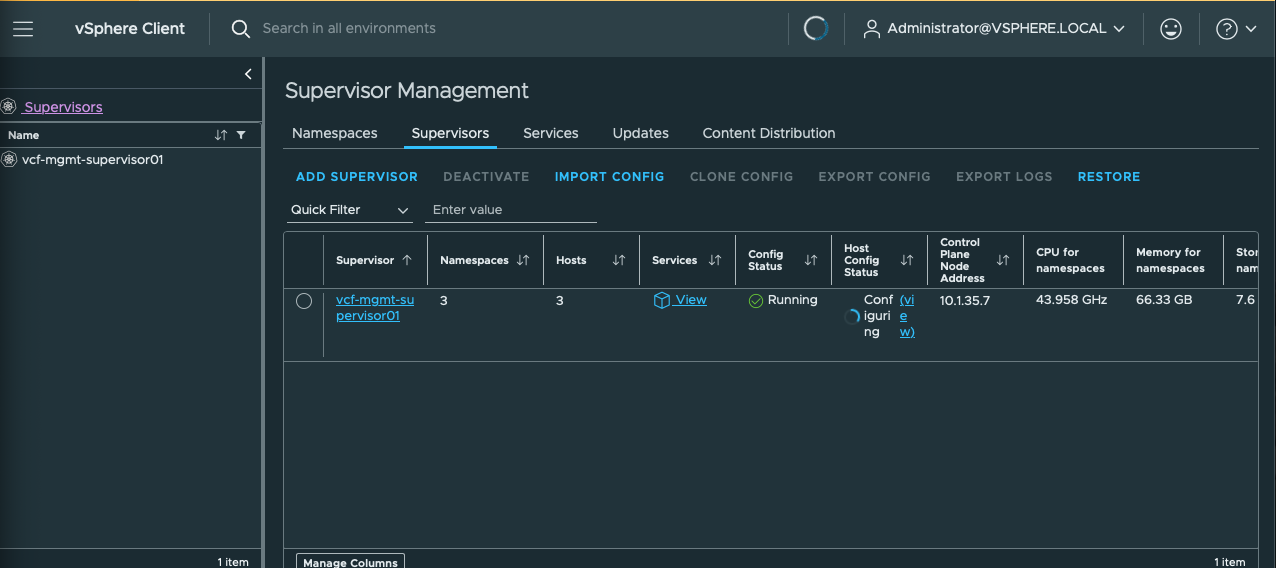
Task: Sort by Control Plane Node Address column
Action: click(1003, 260)
